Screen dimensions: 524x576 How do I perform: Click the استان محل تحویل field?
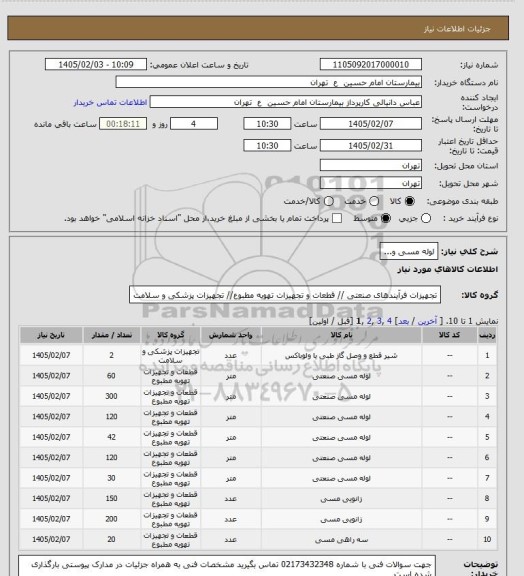[x=370, y=165]
